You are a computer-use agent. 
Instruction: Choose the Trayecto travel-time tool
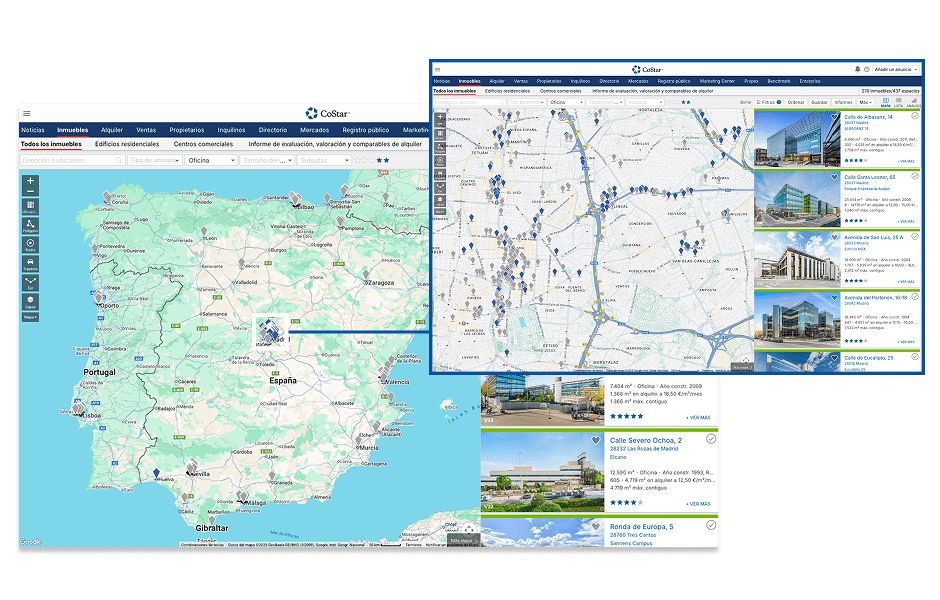tap(30, 263)
